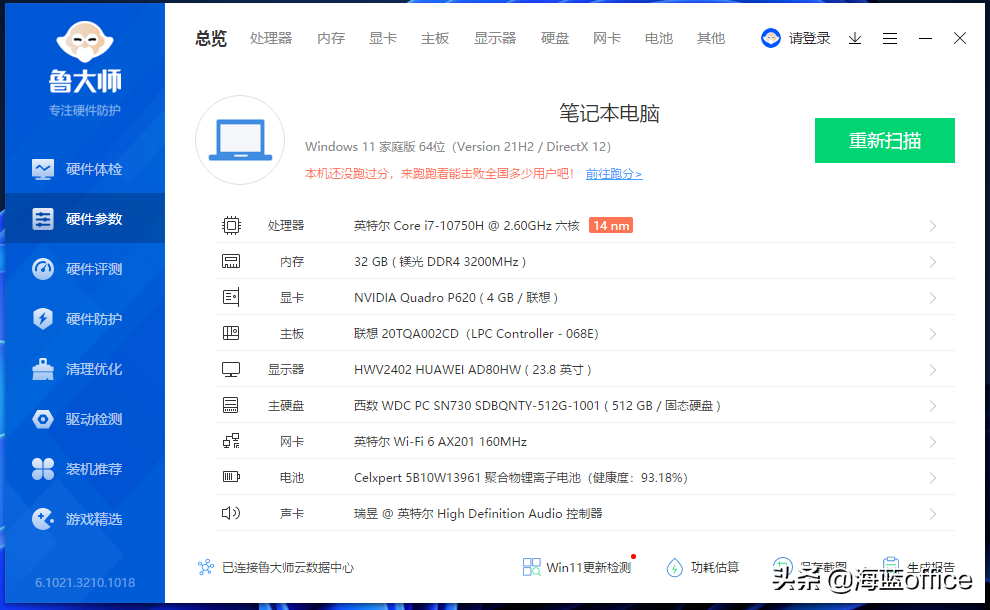Click the graphics card icon
This screenshot has width=990, height=610.
[231, 297]
